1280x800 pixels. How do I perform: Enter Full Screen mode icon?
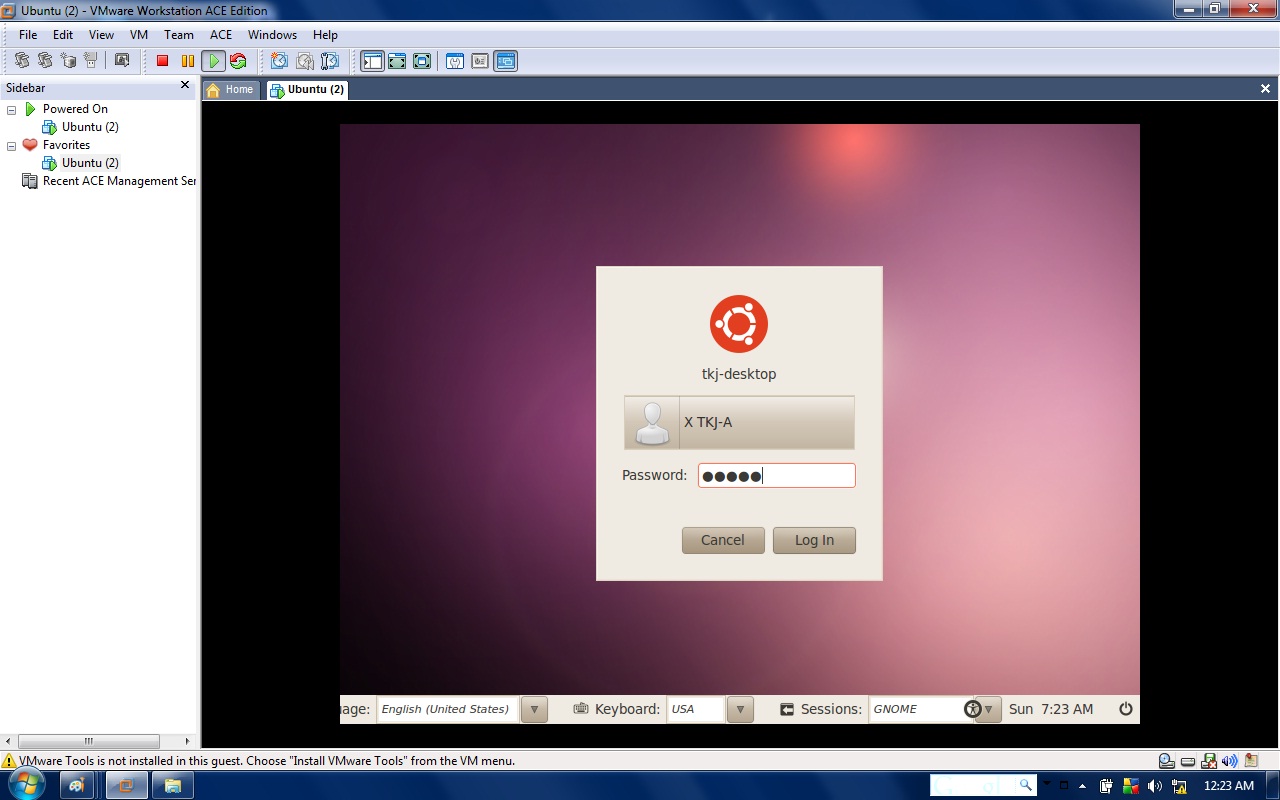[x=422, y=61]
